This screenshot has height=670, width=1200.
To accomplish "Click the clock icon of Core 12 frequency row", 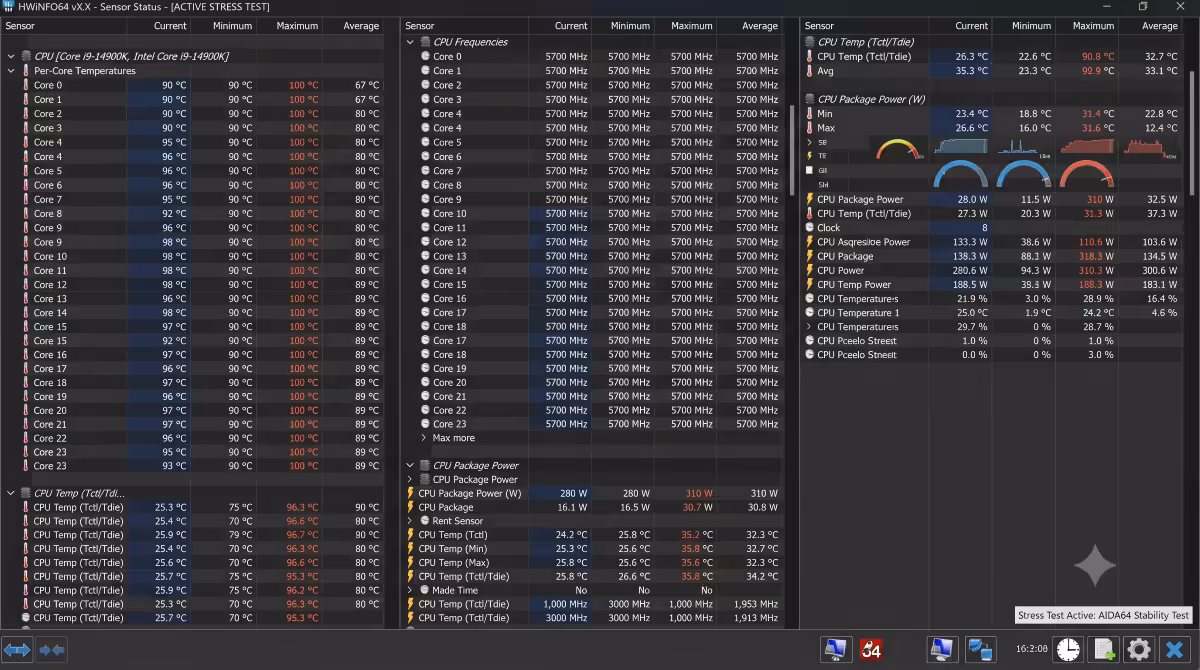I will click(425, 242).
